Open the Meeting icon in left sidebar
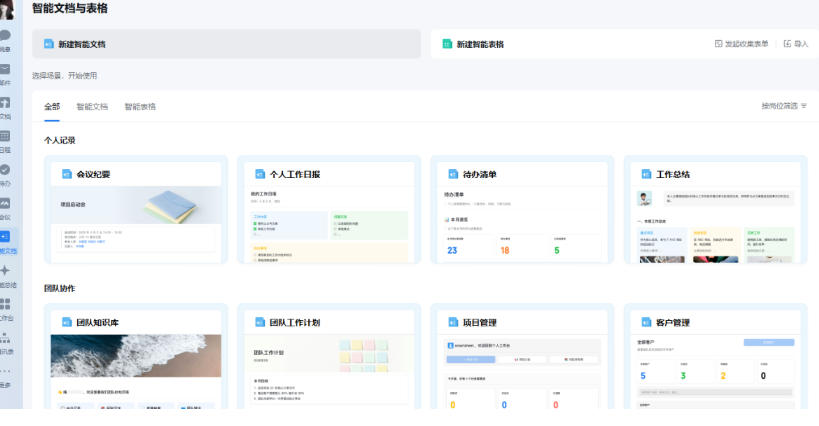Viewport: 819px width, 426px height. 5,203
